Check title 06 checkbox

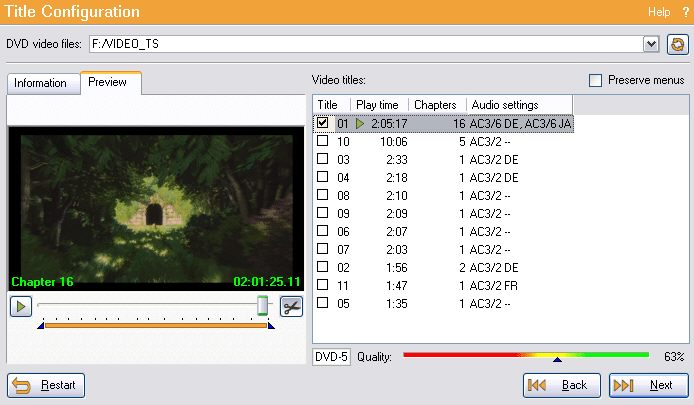point(322,231)
